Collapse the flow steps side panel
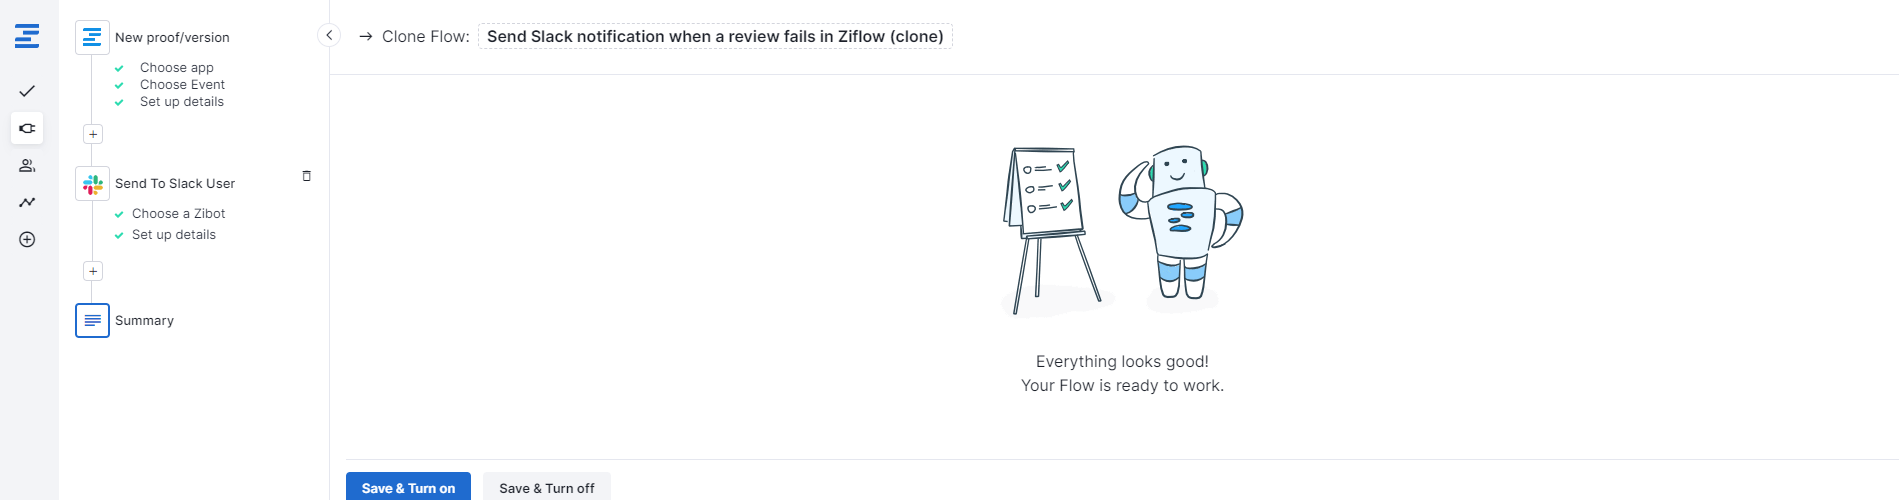Screen dimensions: 1899x500 [x=329, y=35]
